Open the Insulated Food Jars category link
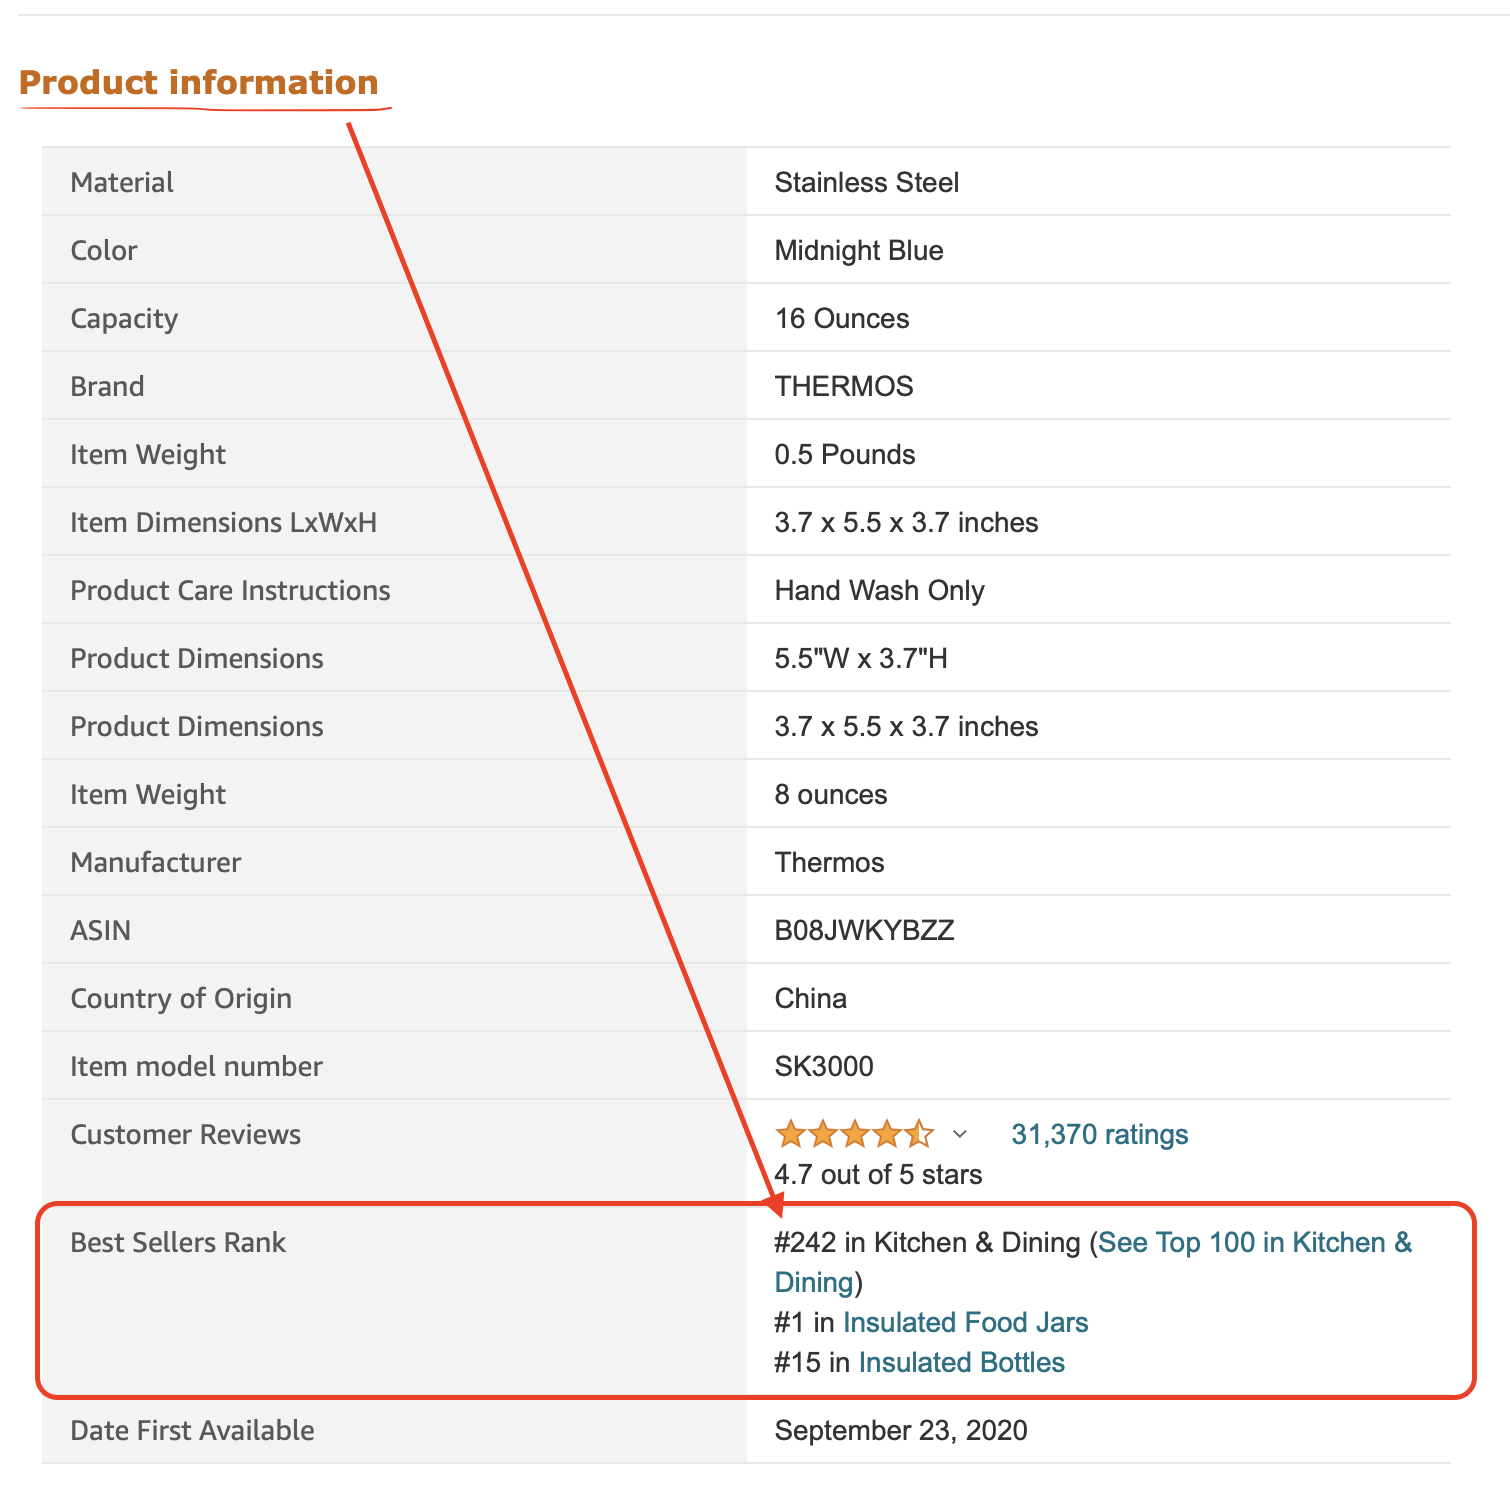 tap(965, 1322)
